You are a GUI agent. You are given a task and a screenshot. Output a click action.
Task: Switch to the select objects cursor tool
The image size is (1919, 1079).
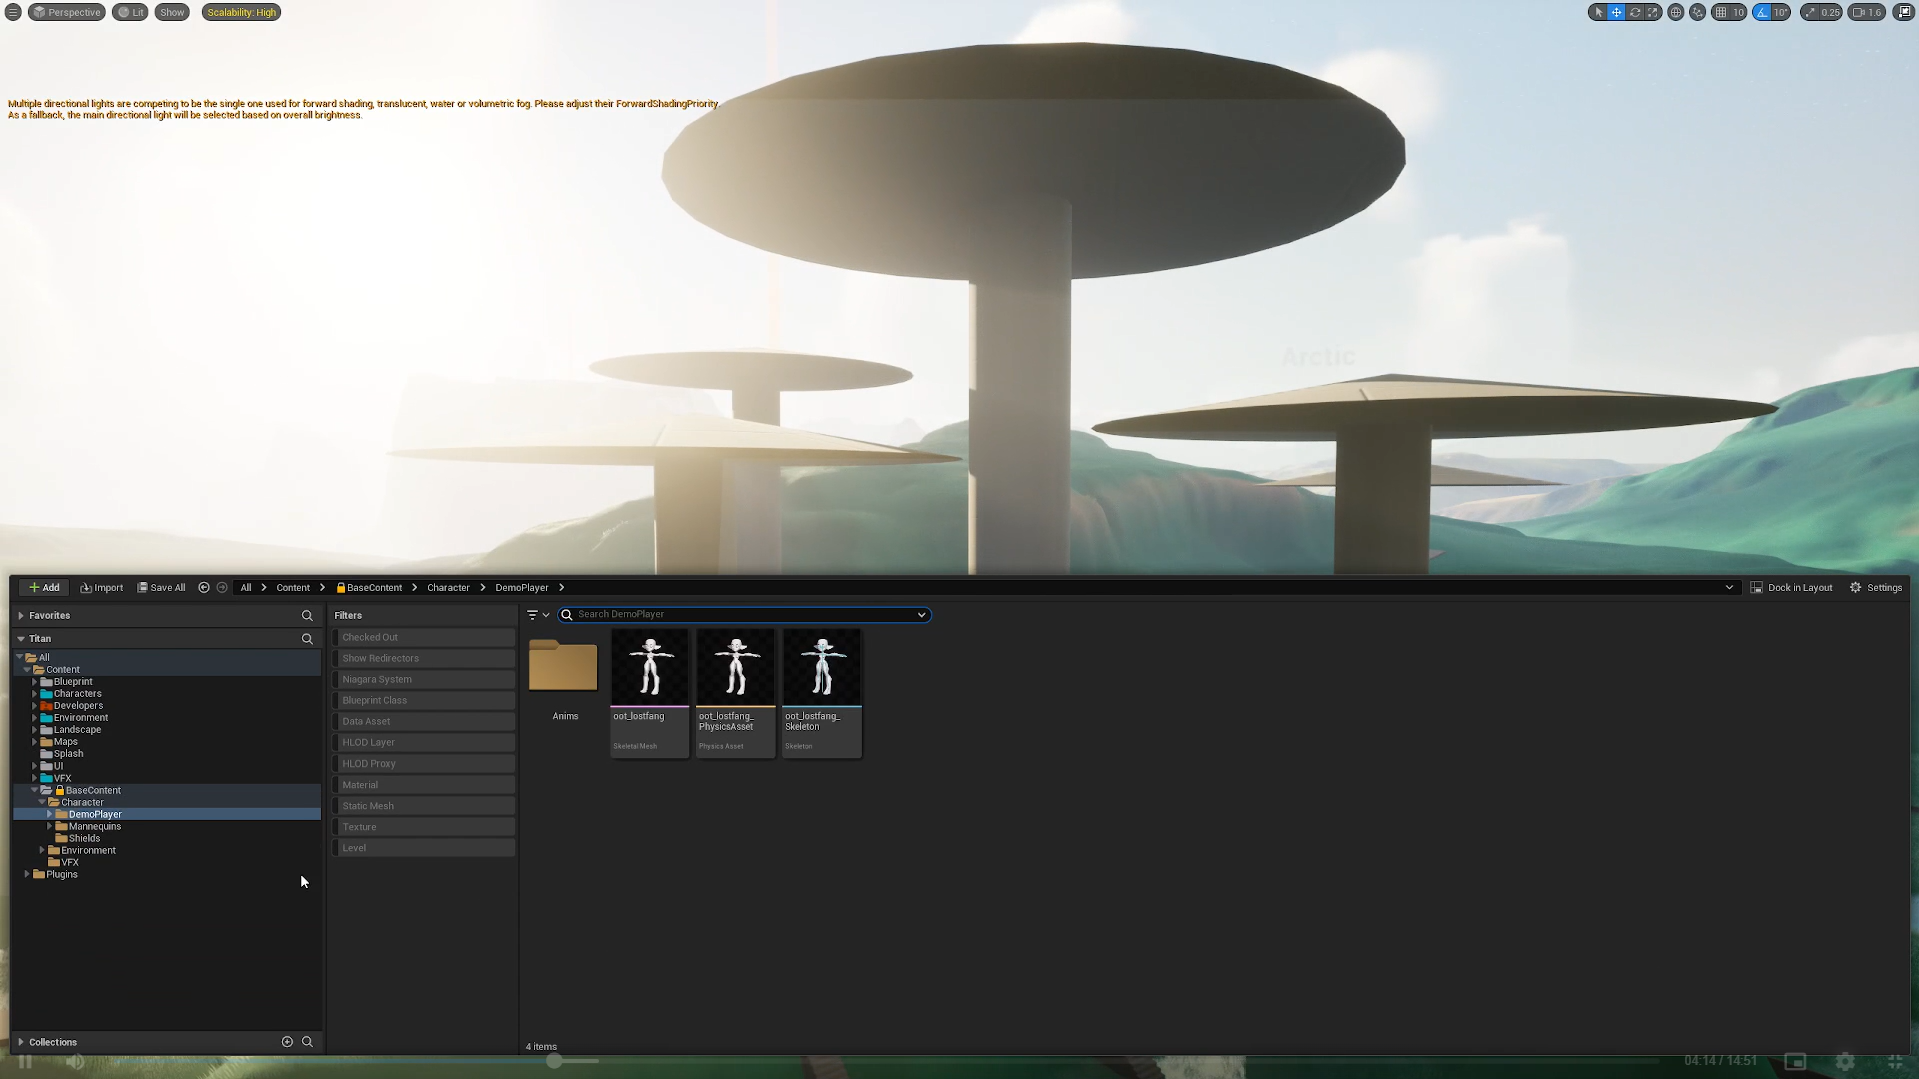tap(1598, 13)
